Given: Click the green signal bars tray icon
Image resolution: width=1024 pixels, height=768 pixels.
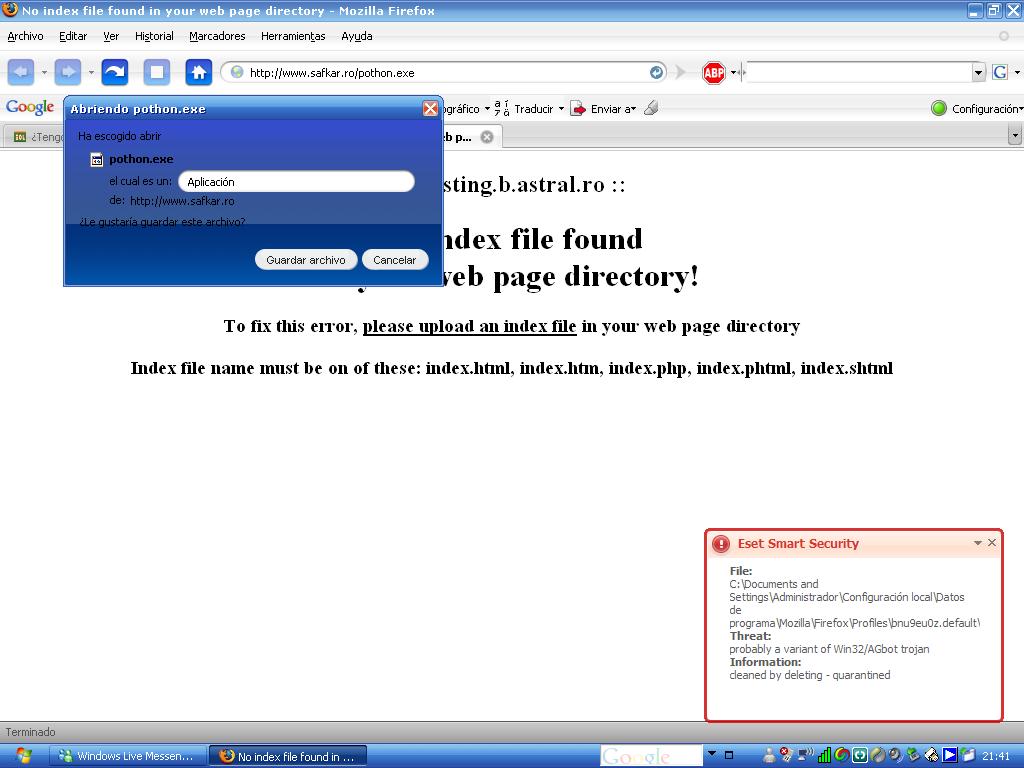Looking at the screenshot, I should tap(824, 756).
